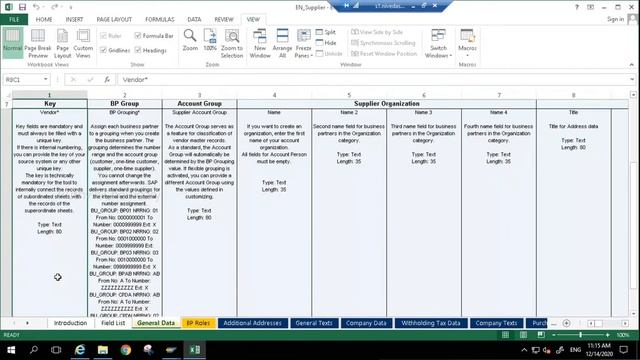Open Chrome from the taskbar

coord(126,350)
